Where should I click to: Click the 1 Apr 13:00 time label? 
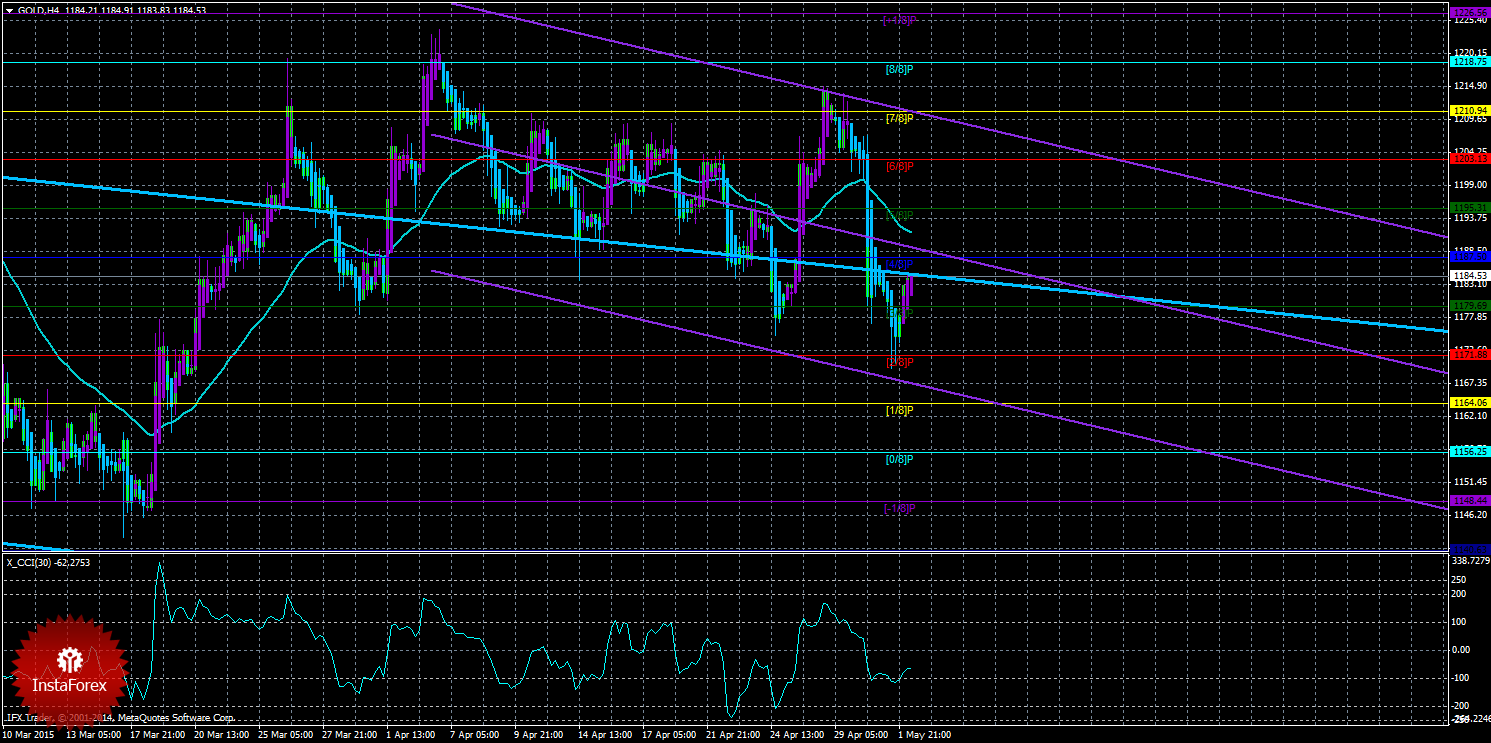coord(409,735)
